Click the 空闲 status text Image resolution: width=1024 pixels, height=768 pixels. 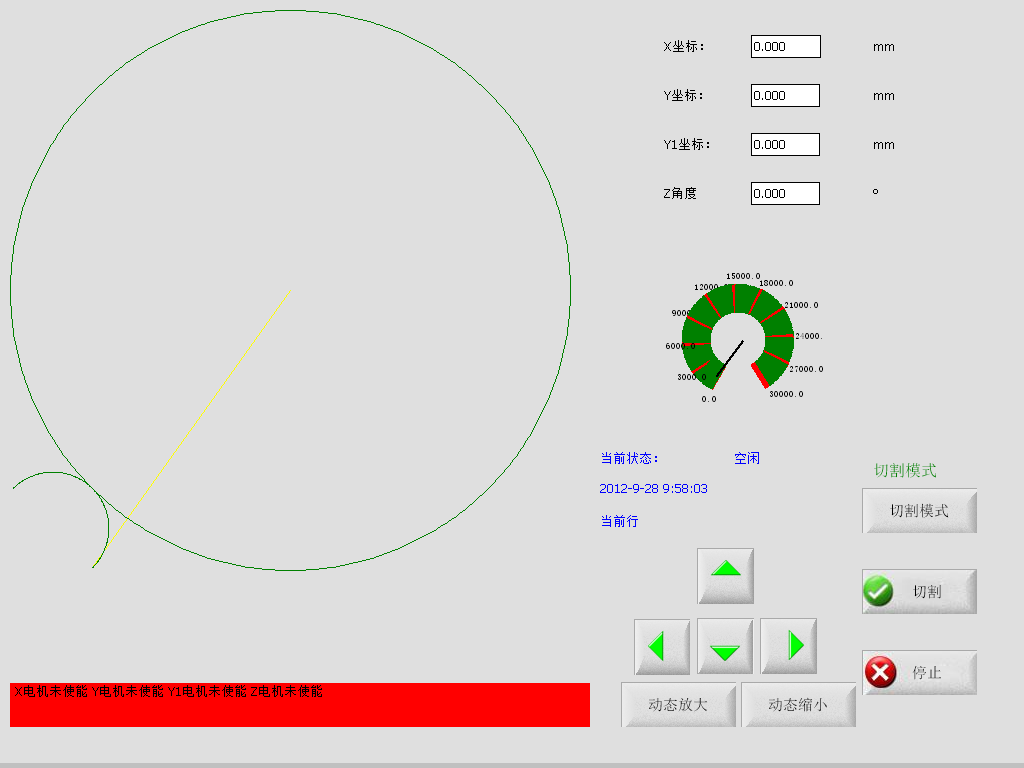(x=746, y=458)
